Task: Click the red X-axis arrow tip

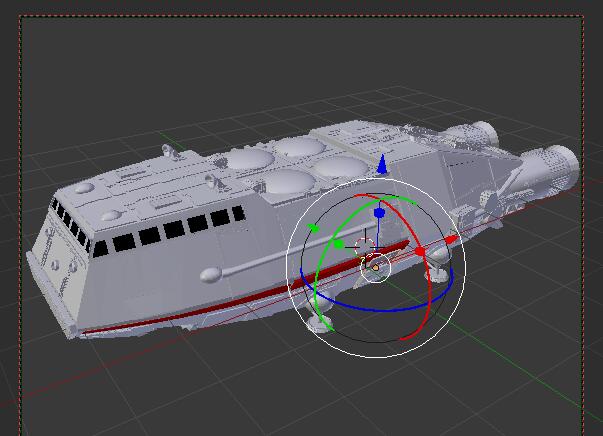Action: click(451, 240)
